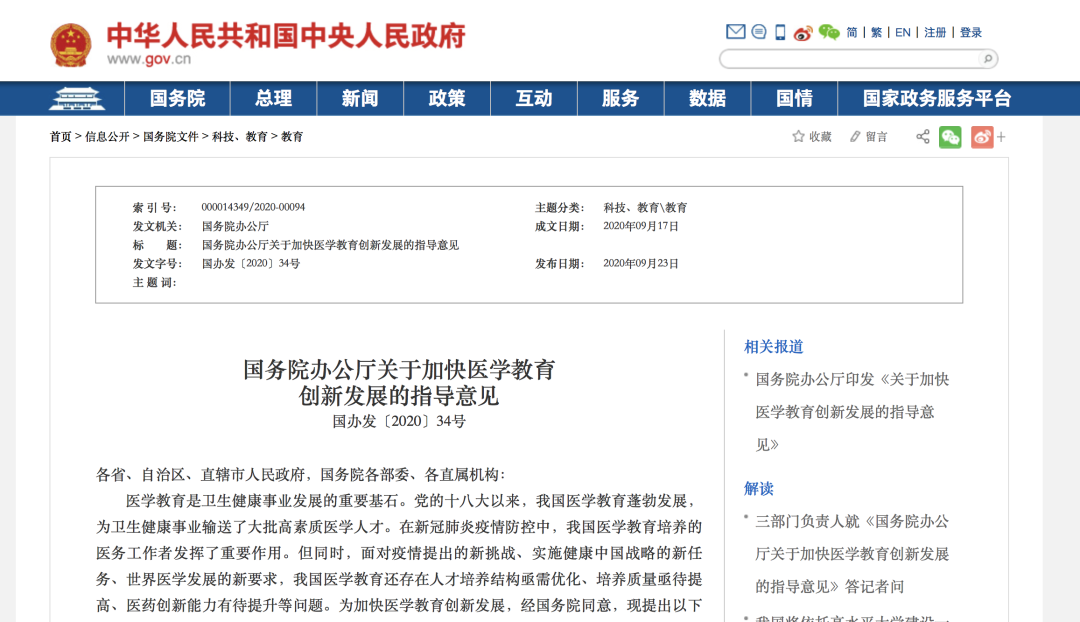Open the 总理 menu
Viewport: 1080px width, 622px height.
pos(273,99)
